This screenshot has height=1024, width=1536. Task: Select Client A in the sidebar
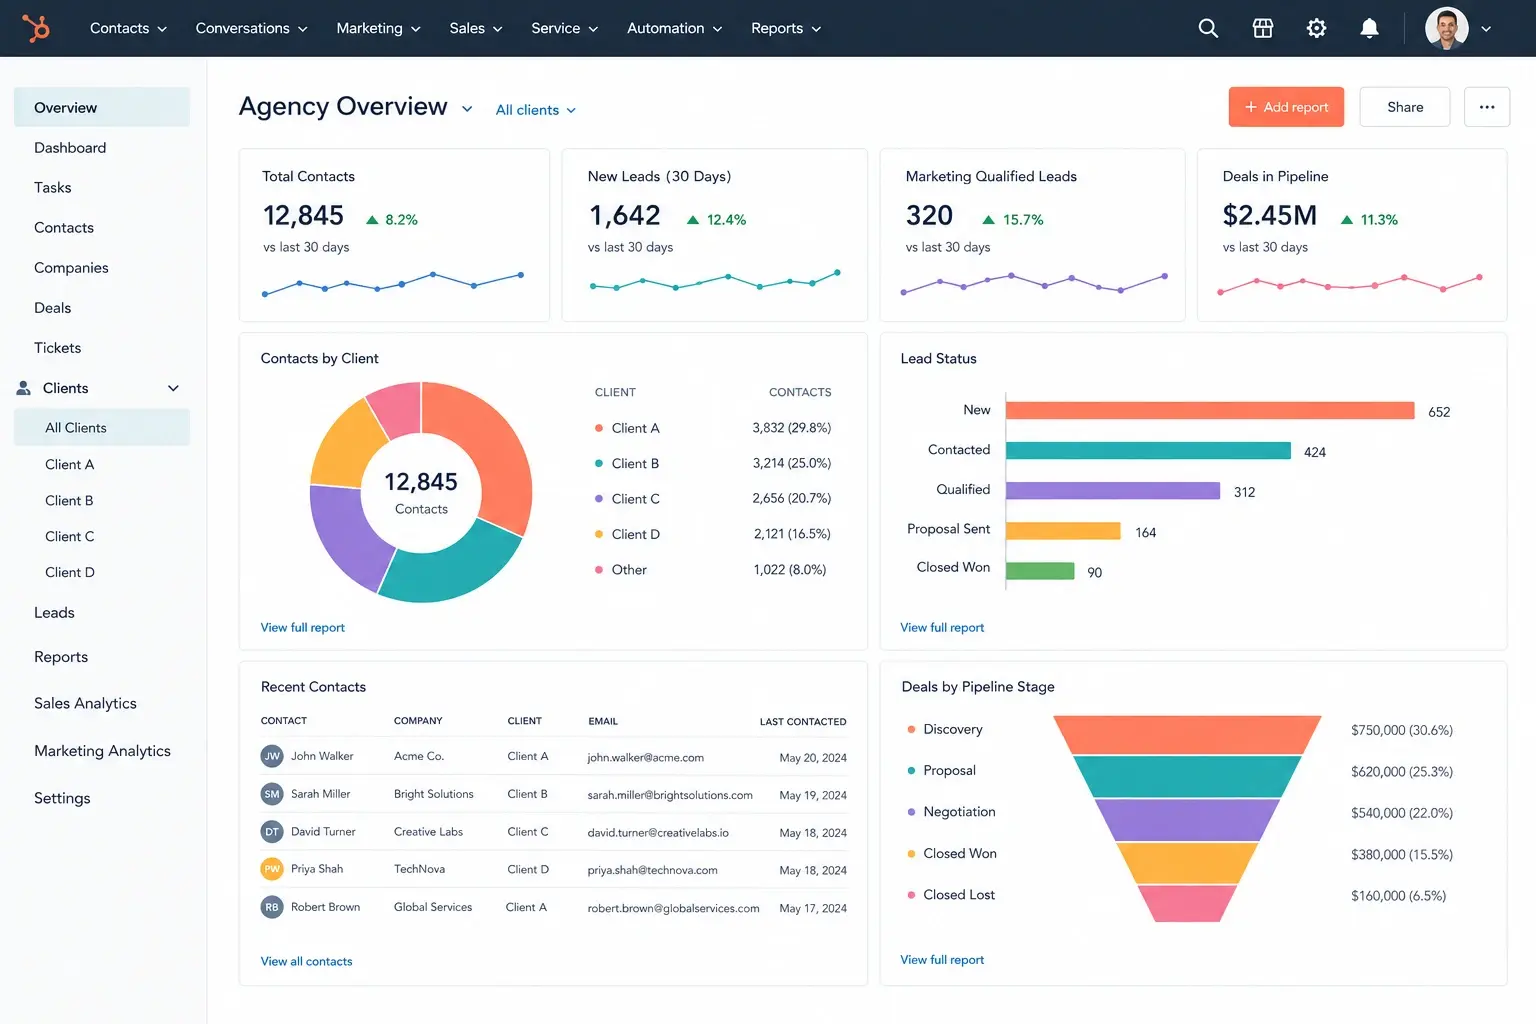[x=70, y=465]
